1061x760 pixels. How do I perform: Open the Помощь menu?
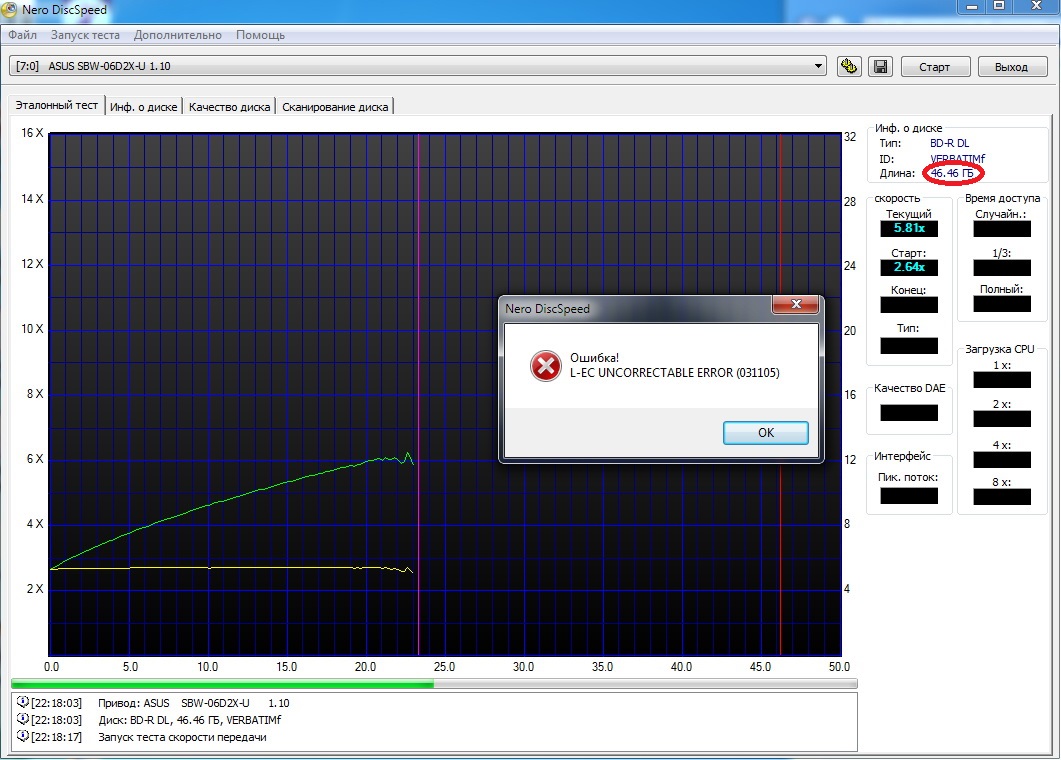[x=260, y=35]
